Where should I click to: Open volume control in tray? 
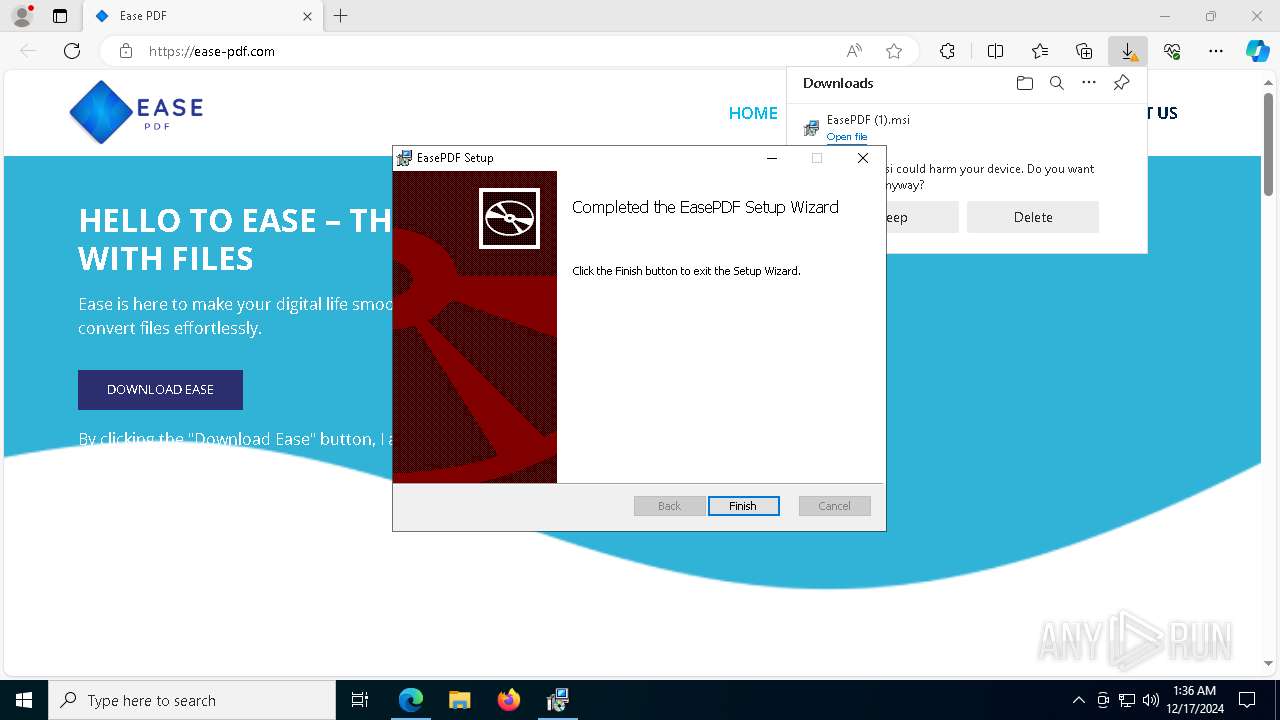click(x=1151, y=700)
